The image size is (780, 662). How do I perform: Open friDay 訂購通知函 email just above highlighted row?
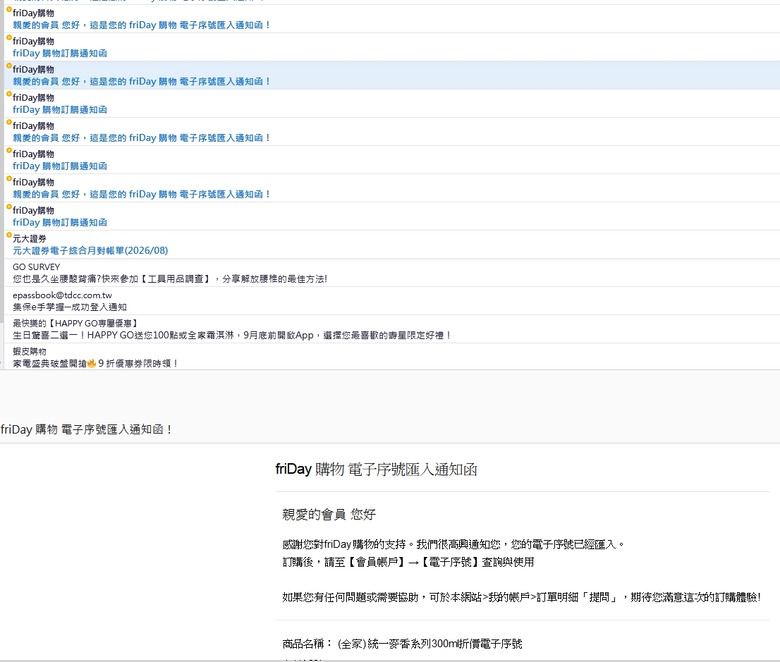[60, 53]
